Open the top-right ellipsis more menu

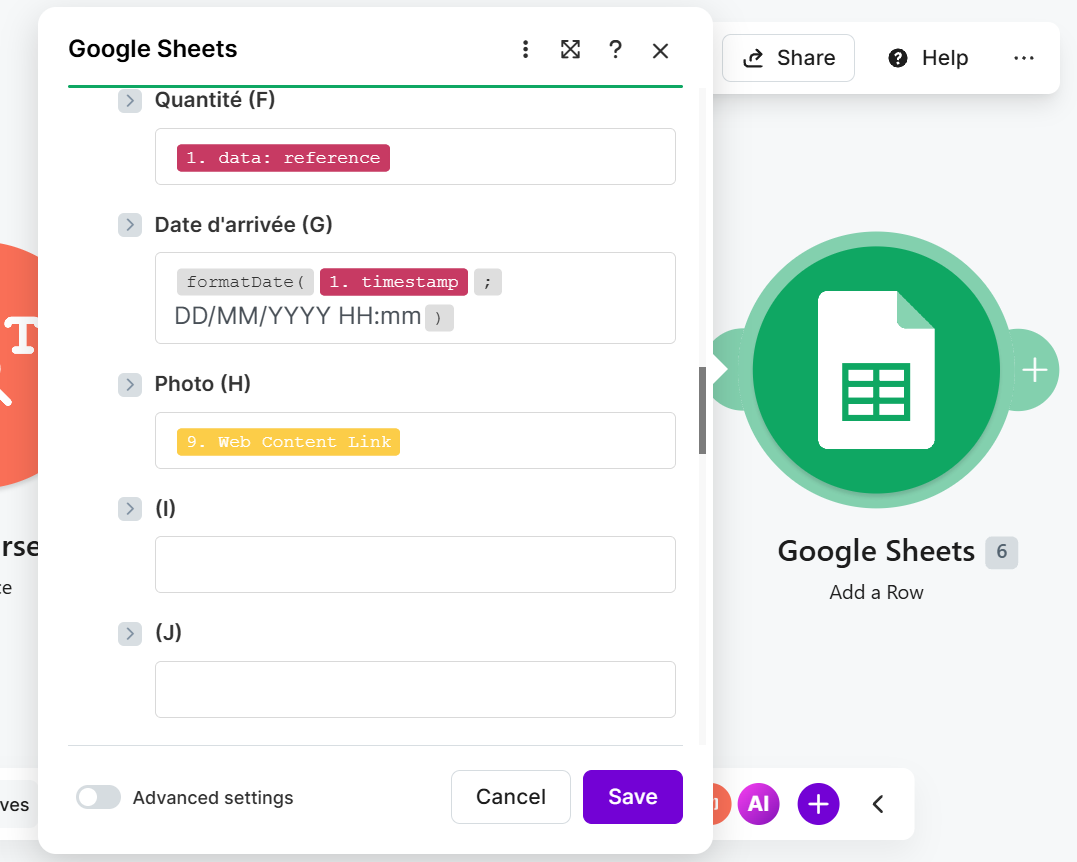[1023, 58]
